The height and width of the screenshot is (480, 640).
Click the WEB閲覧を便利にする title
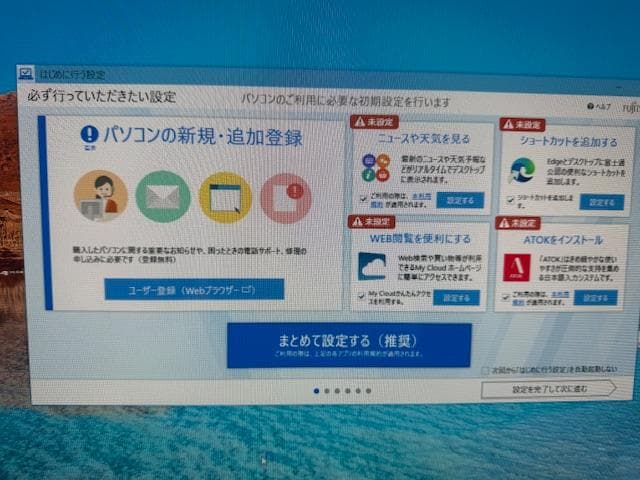tap(420, 238)
